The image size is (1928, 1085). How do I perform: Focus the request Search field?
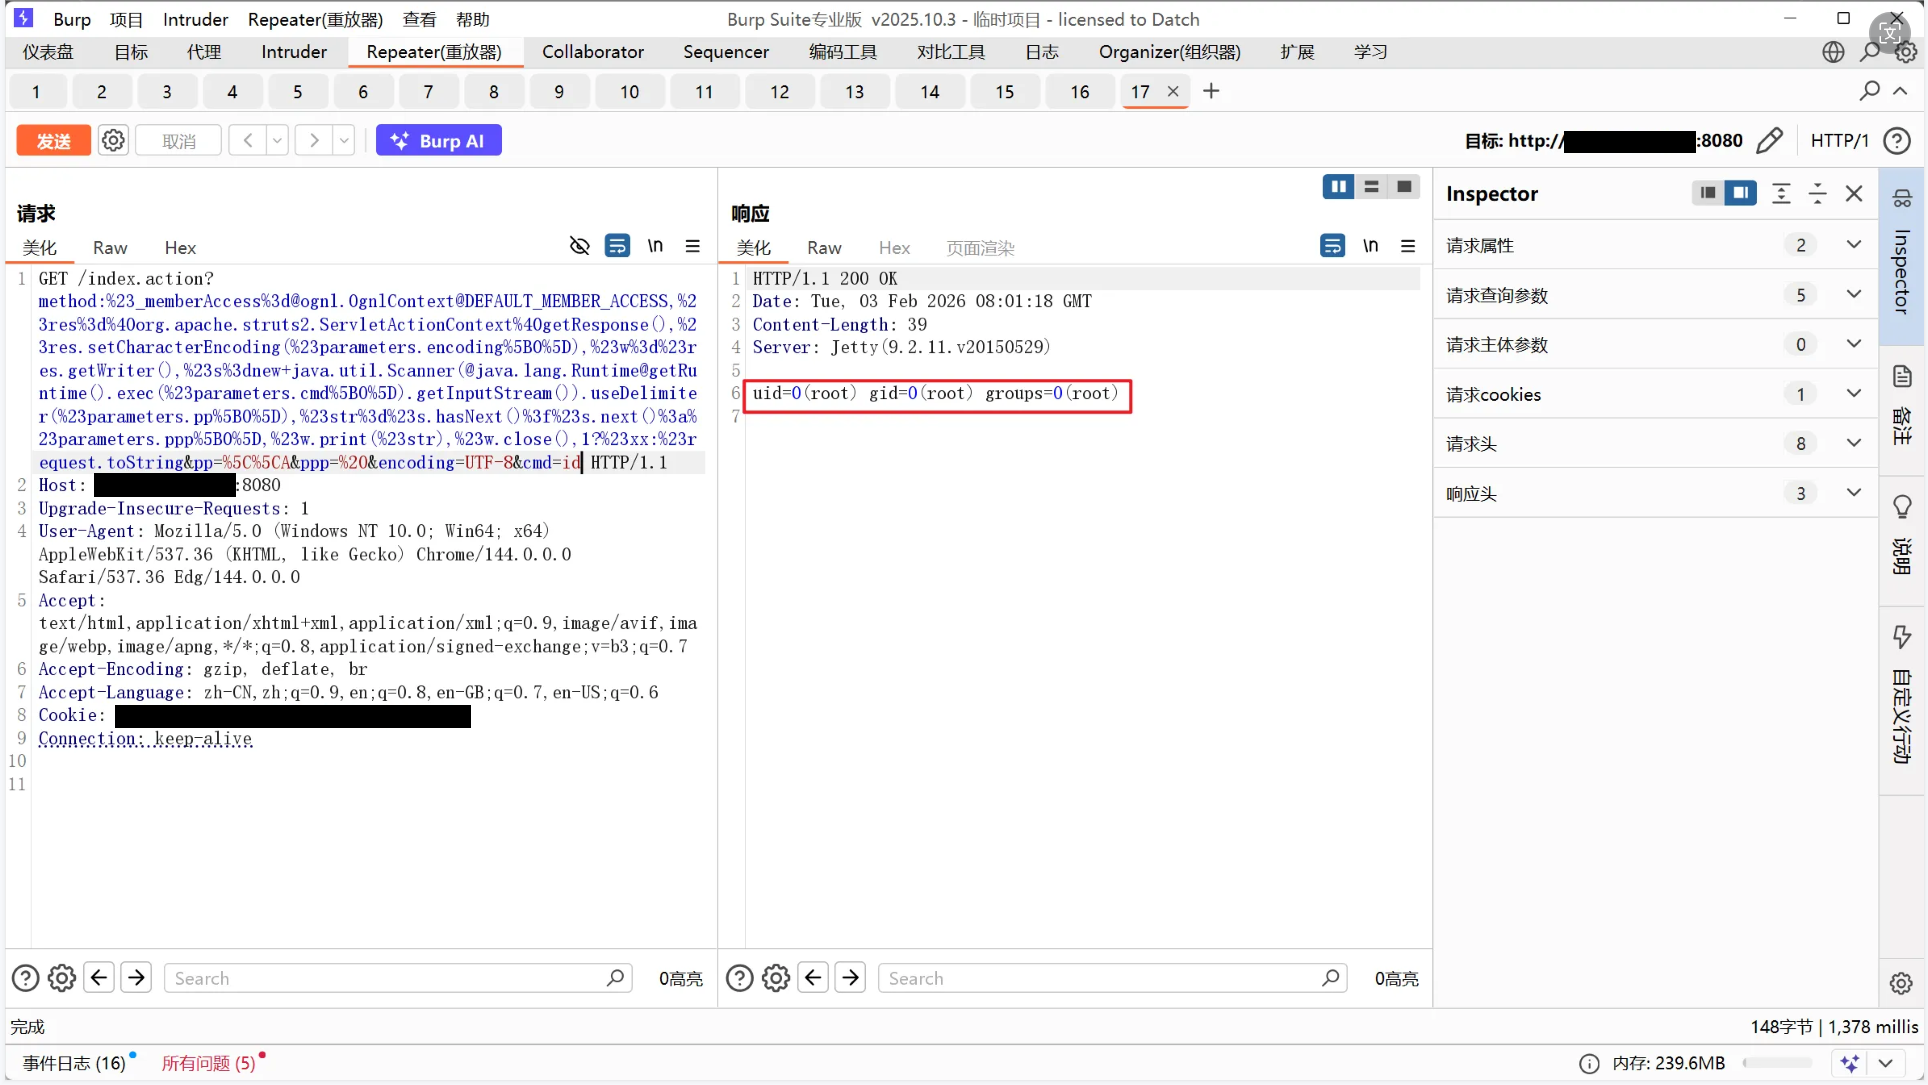coord(400,978)
